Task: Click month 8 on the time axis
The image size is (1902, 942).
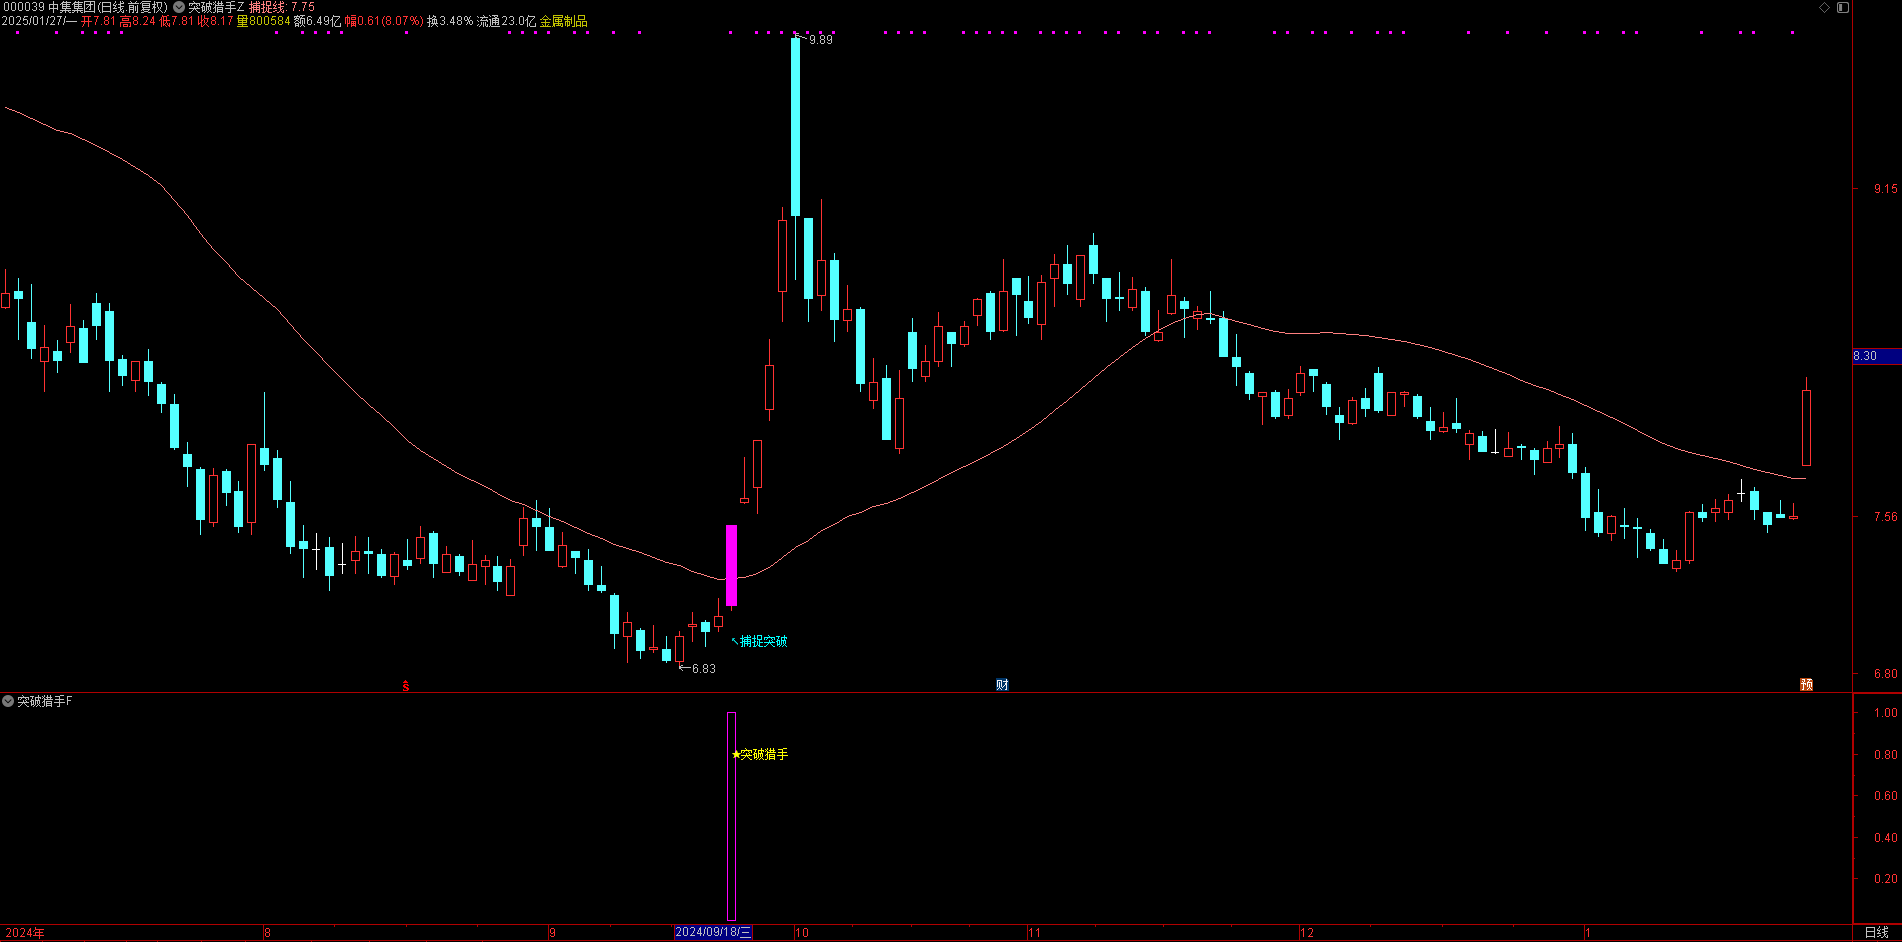Action: pyautogui.click(x=267, y=933)
